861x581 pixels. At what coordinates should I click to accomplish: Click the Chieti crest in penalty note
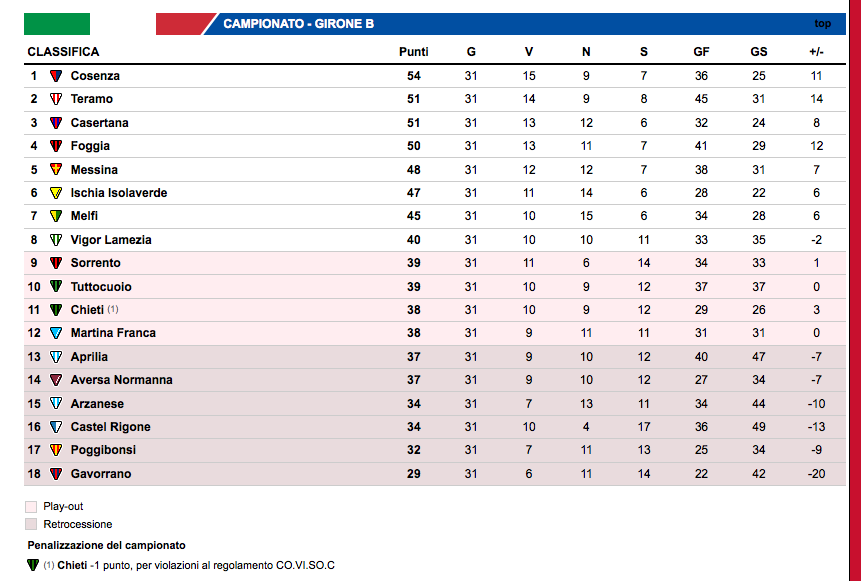click(33, 566)
